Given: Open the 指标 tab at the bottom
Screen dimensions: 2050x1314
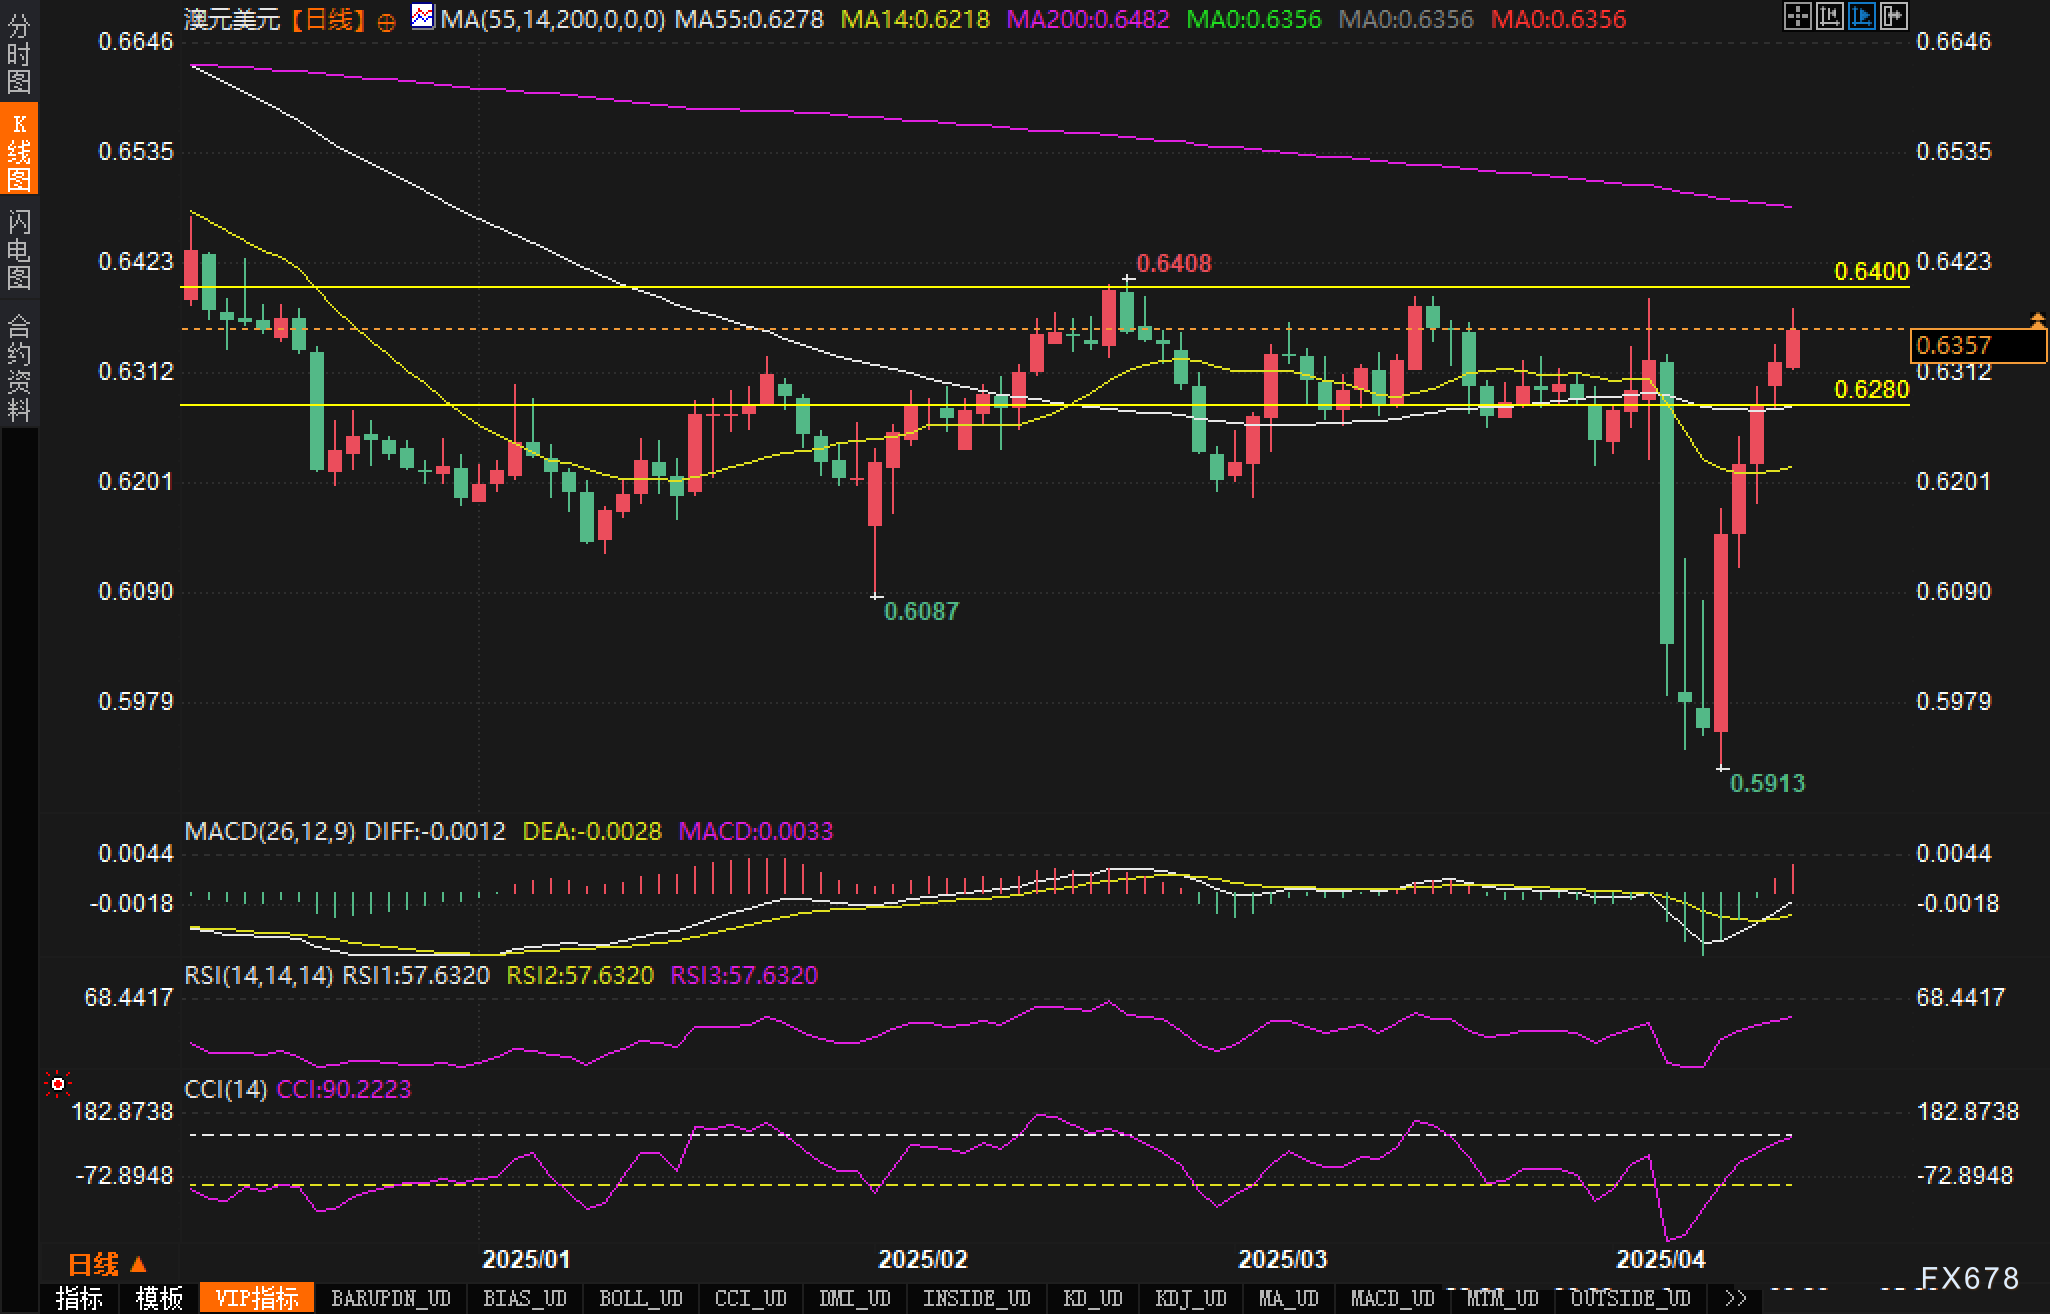Looking at the screenshot, I should pos(79,1298).
